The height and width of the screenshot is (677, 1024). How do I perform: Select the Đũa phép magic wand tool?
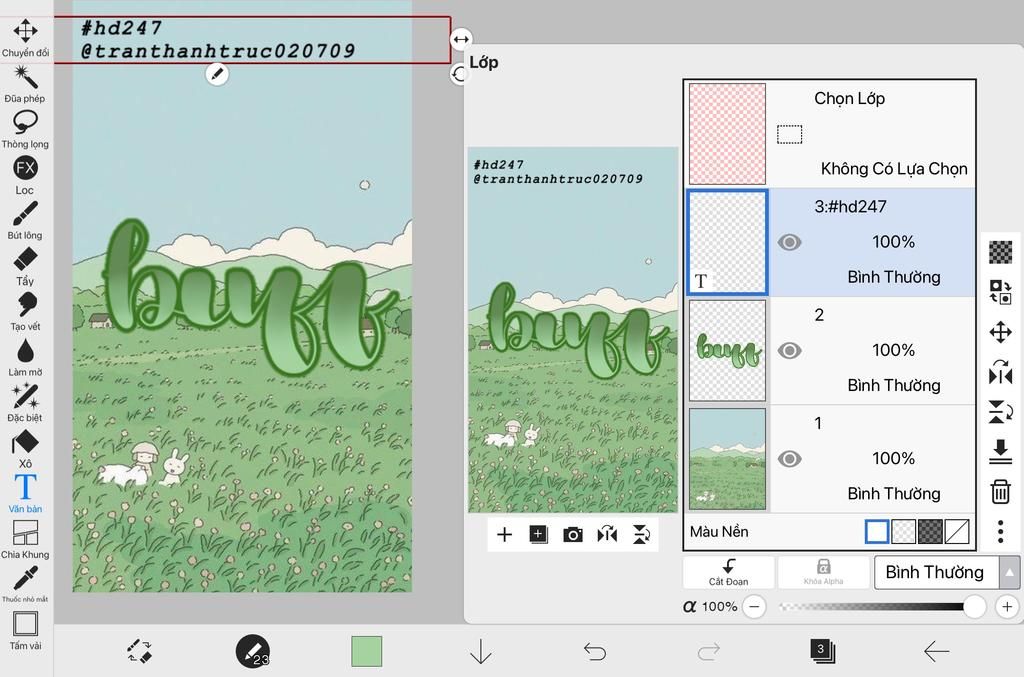[25, 84]
